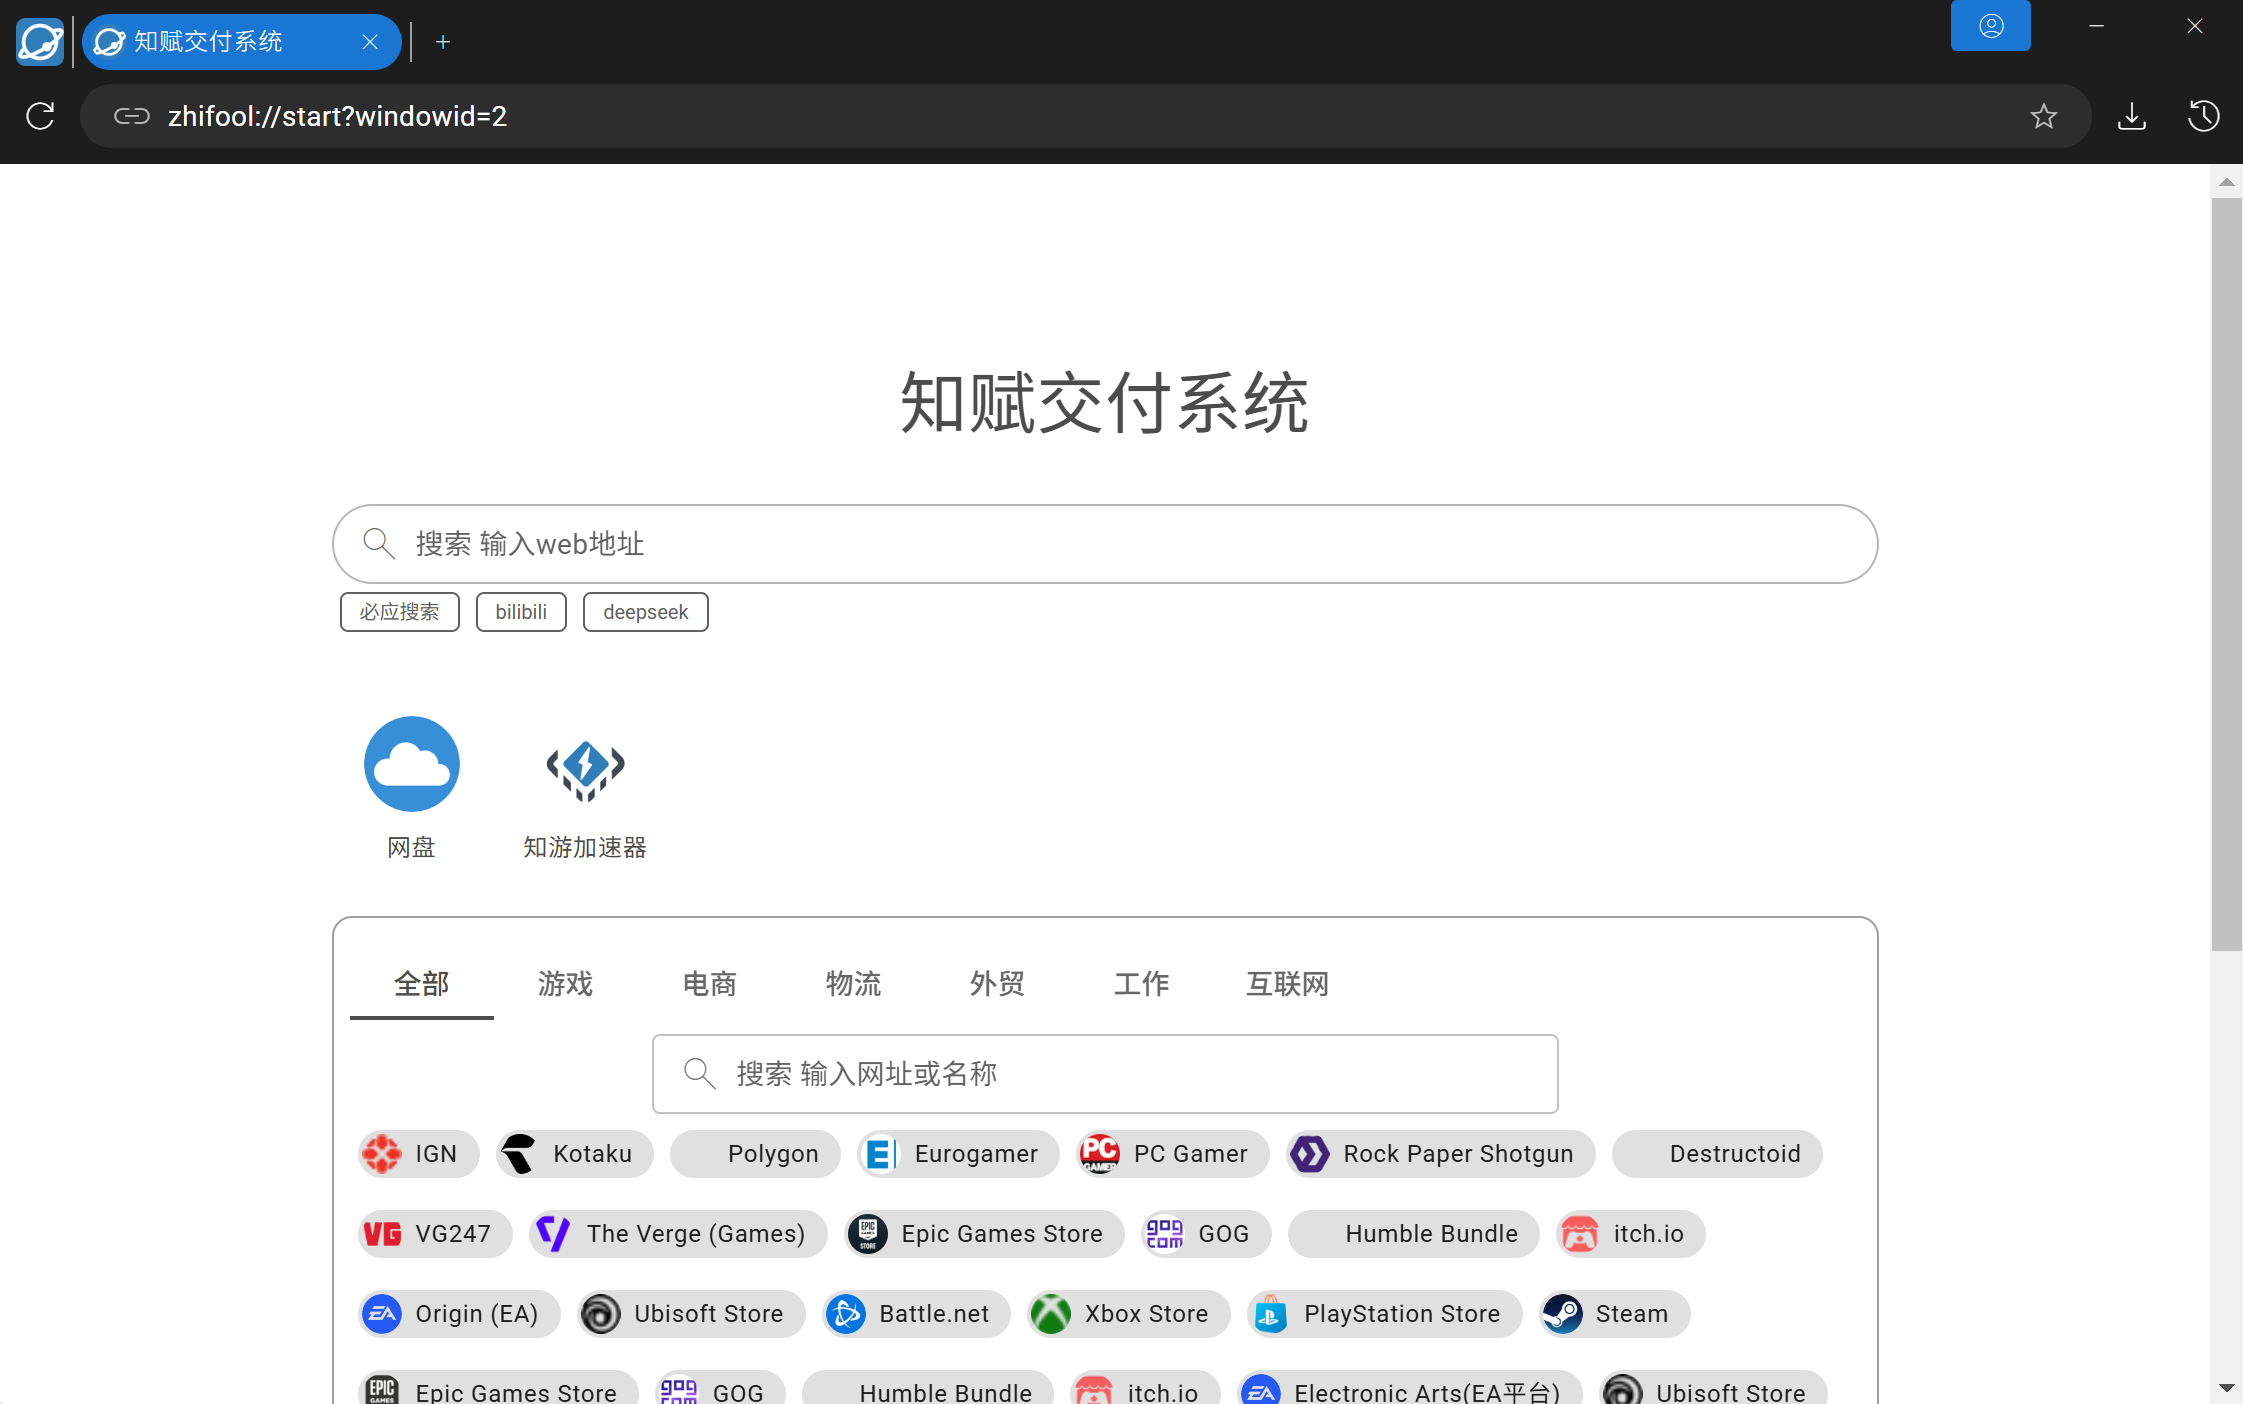
Task: Open the itch.io chip beside Humble Bundle
Action: (x=1631, y=1233)
